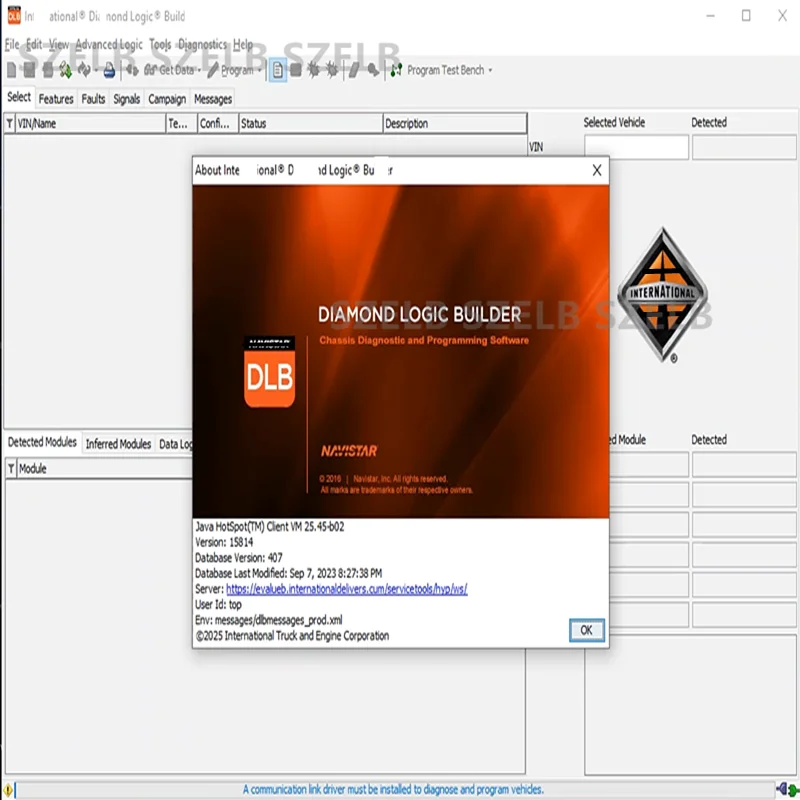Open the Get Data dropdown arrow

[199, 70]
